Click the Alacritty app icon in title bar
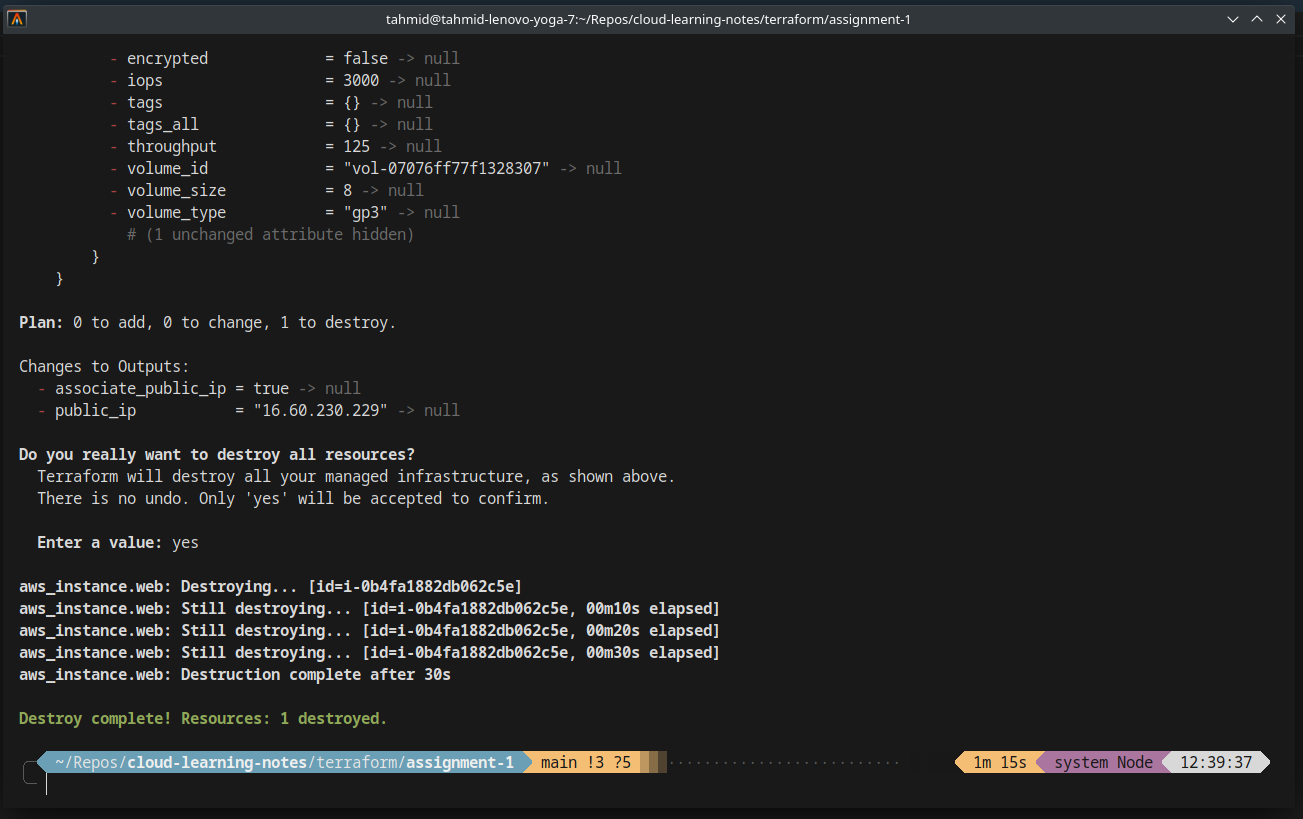Viewport: 1303px width, 819px height. coord(17,19)
